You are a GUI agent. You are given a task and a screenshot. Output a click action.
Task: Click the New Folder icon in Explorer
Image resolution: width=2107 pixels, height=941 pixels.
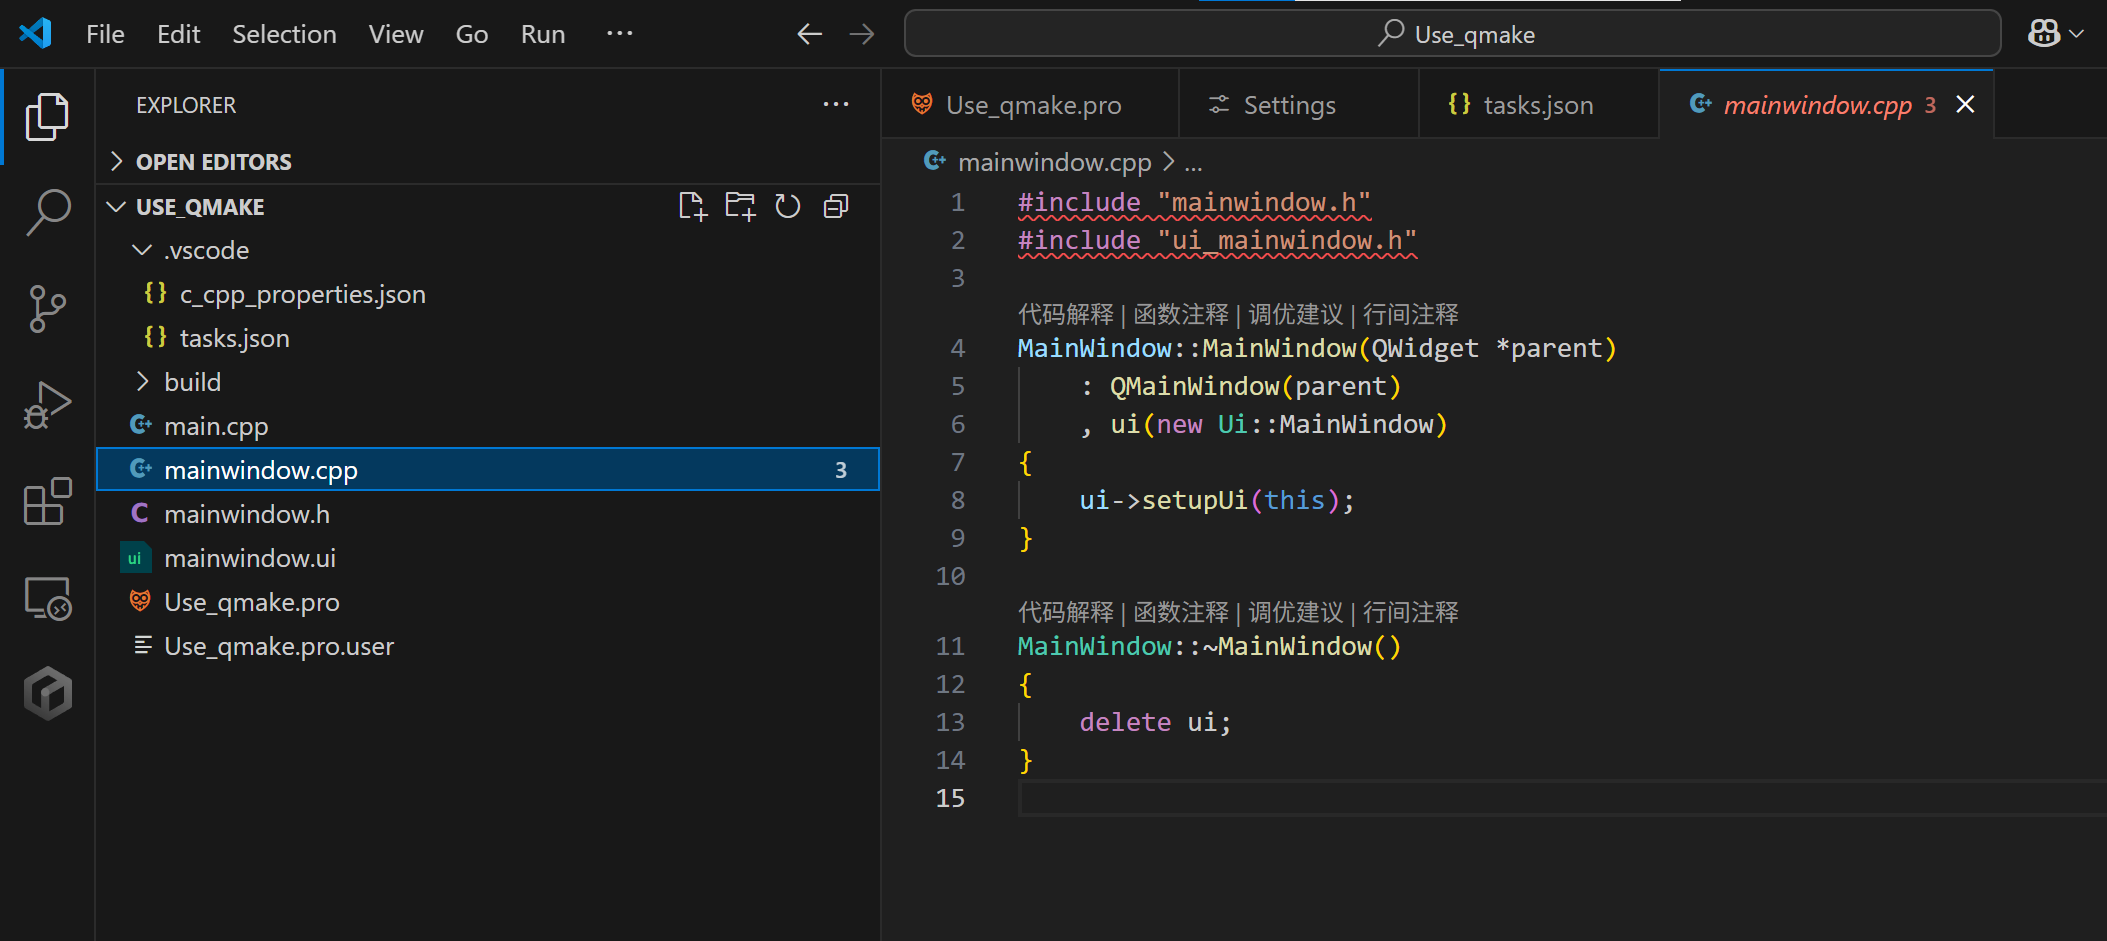[740, 206]
